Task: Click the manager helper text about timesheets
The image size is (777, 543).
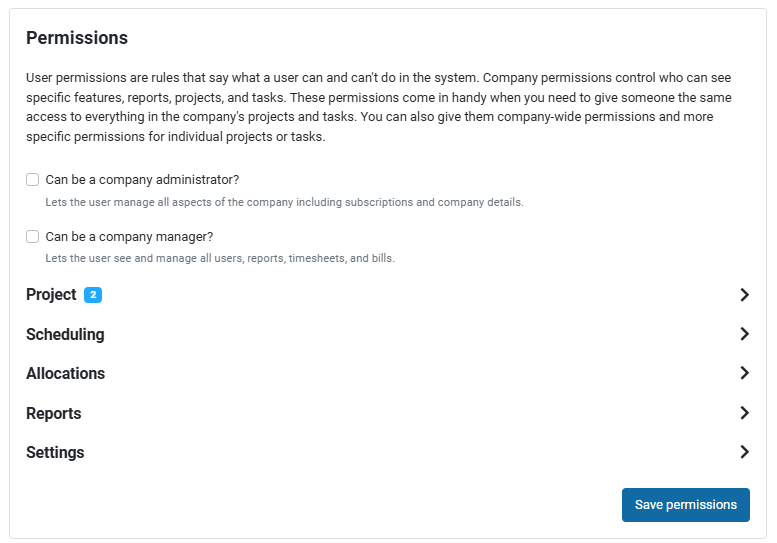Action: pyautogui.click(x=220, y=258)
